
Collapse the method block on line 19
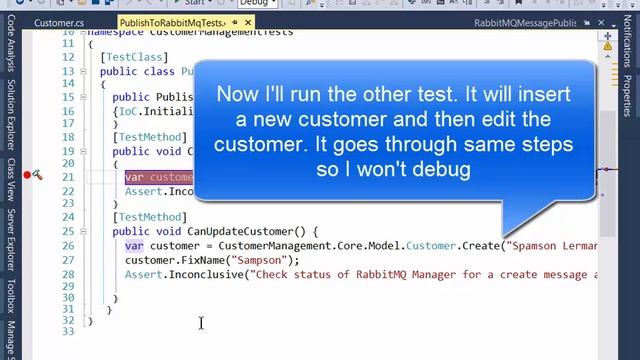click(x=83, y=151)
